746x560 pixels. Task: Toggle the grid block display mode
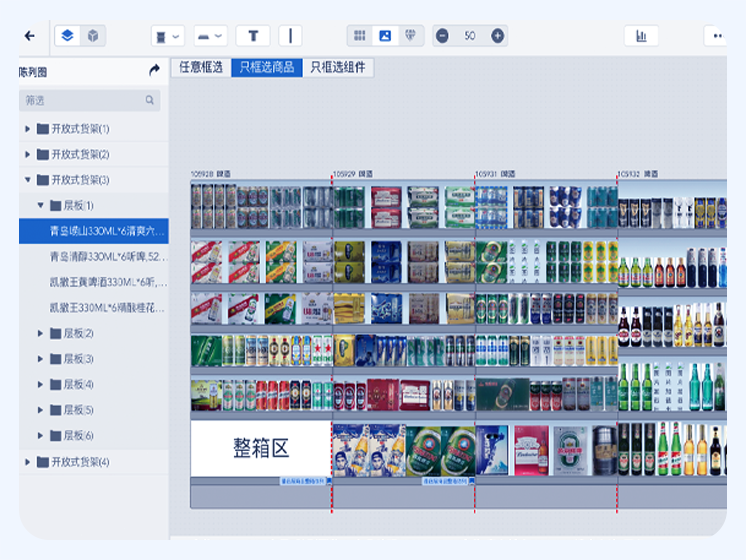coord(359,36)
